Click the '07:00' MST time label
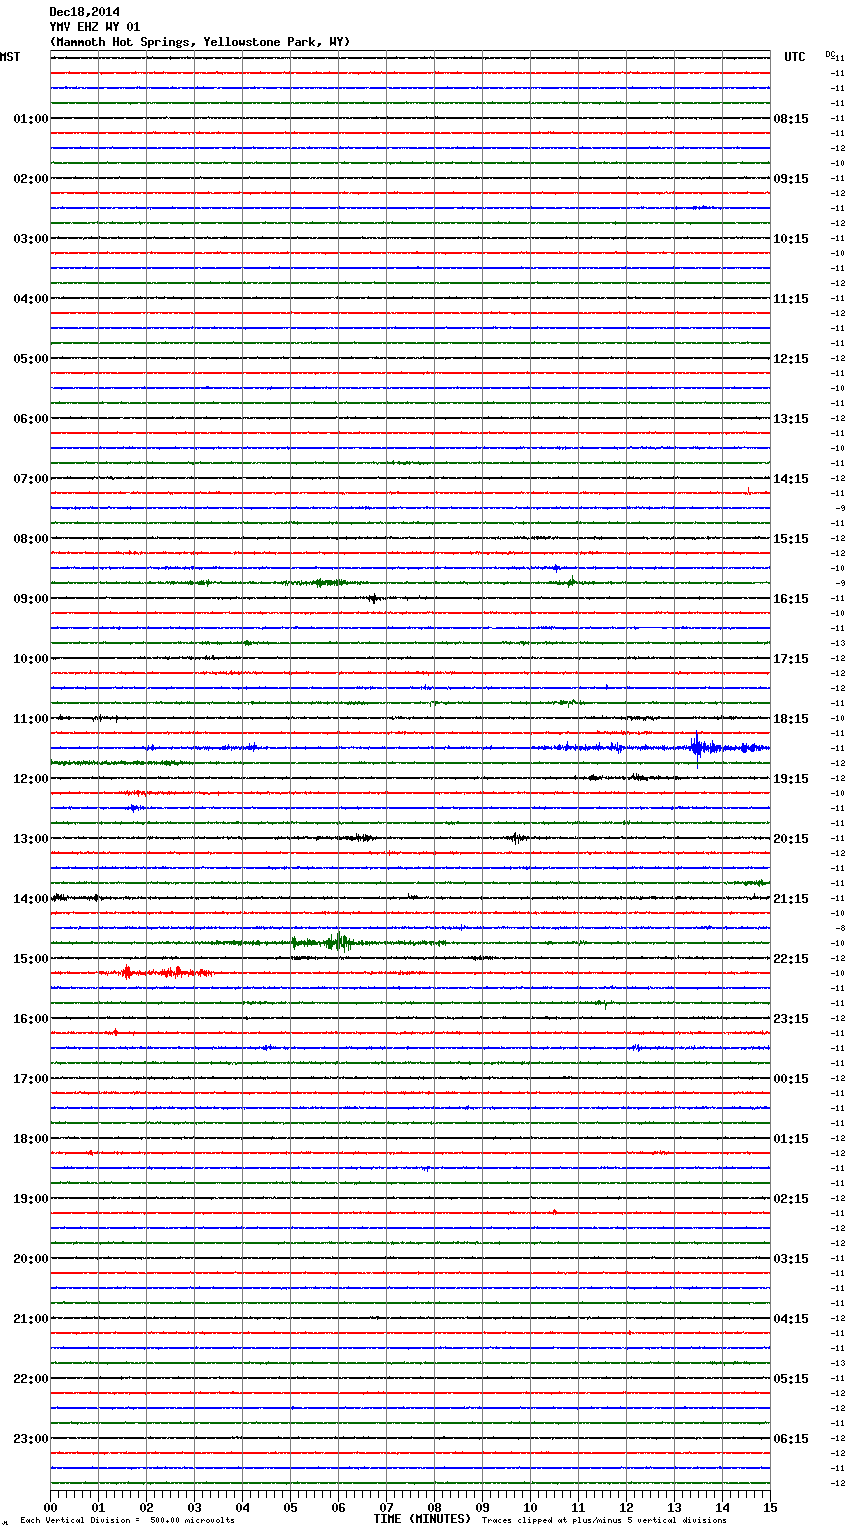Image resolution: width=850 pixels, height=1534 pixels. coord(30,479)
